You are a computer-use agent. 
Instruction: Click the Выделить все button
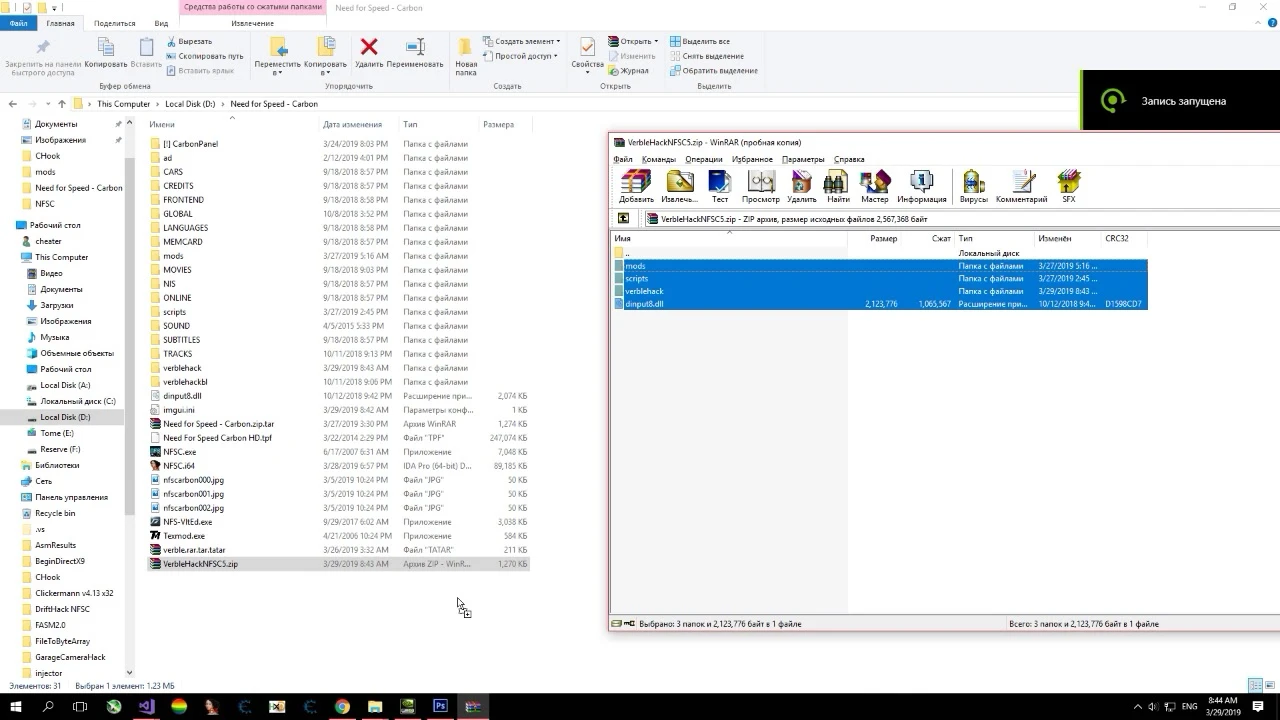(704, 41)
